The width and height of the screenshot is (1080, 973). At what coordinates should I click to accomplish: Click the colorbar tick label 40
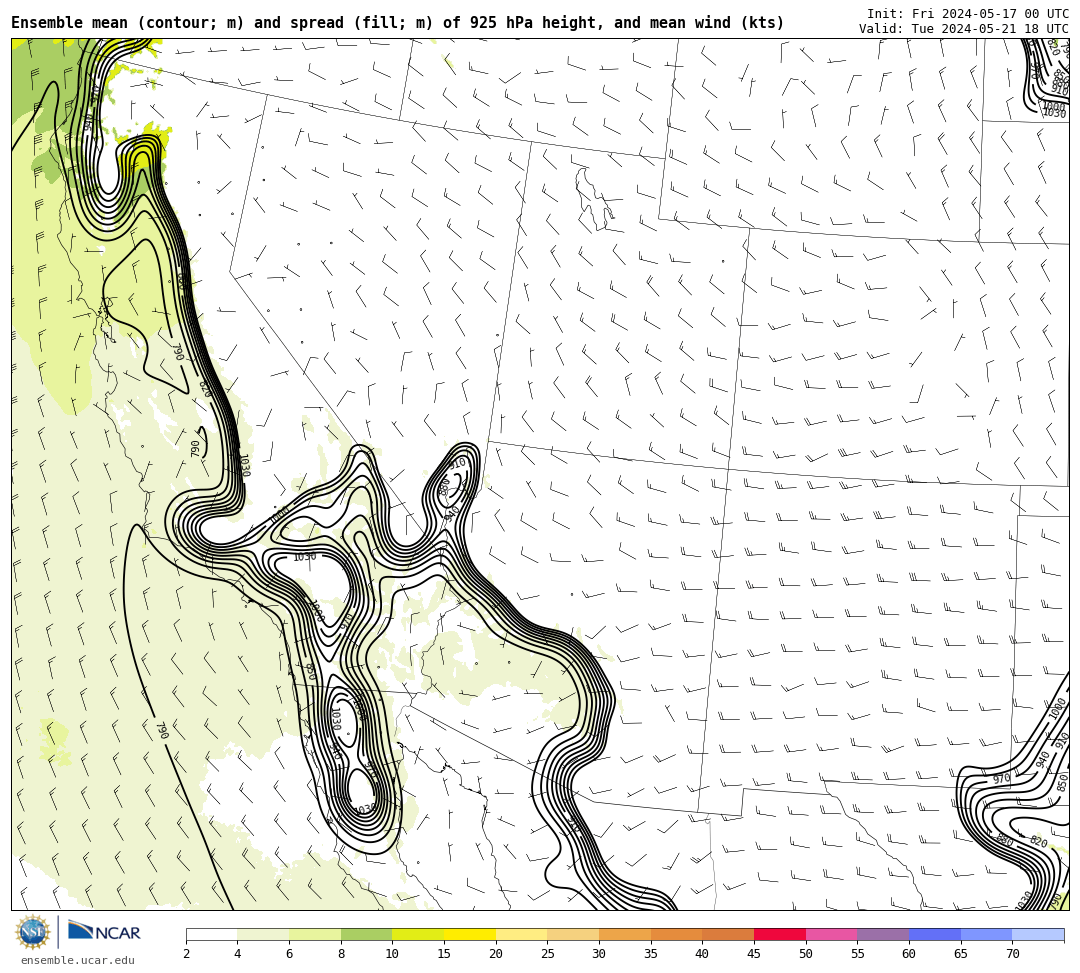(702, 954)
